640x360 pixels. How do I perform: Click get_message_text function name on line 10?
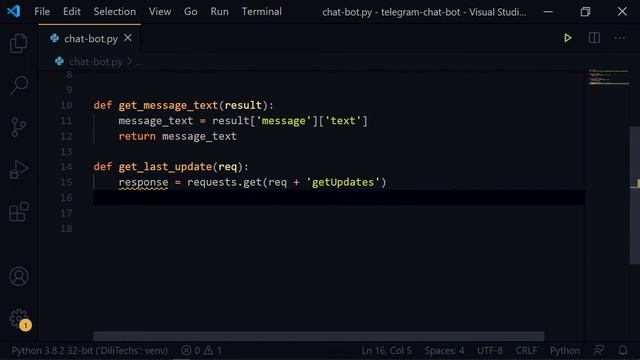click(x=168, y=105)
